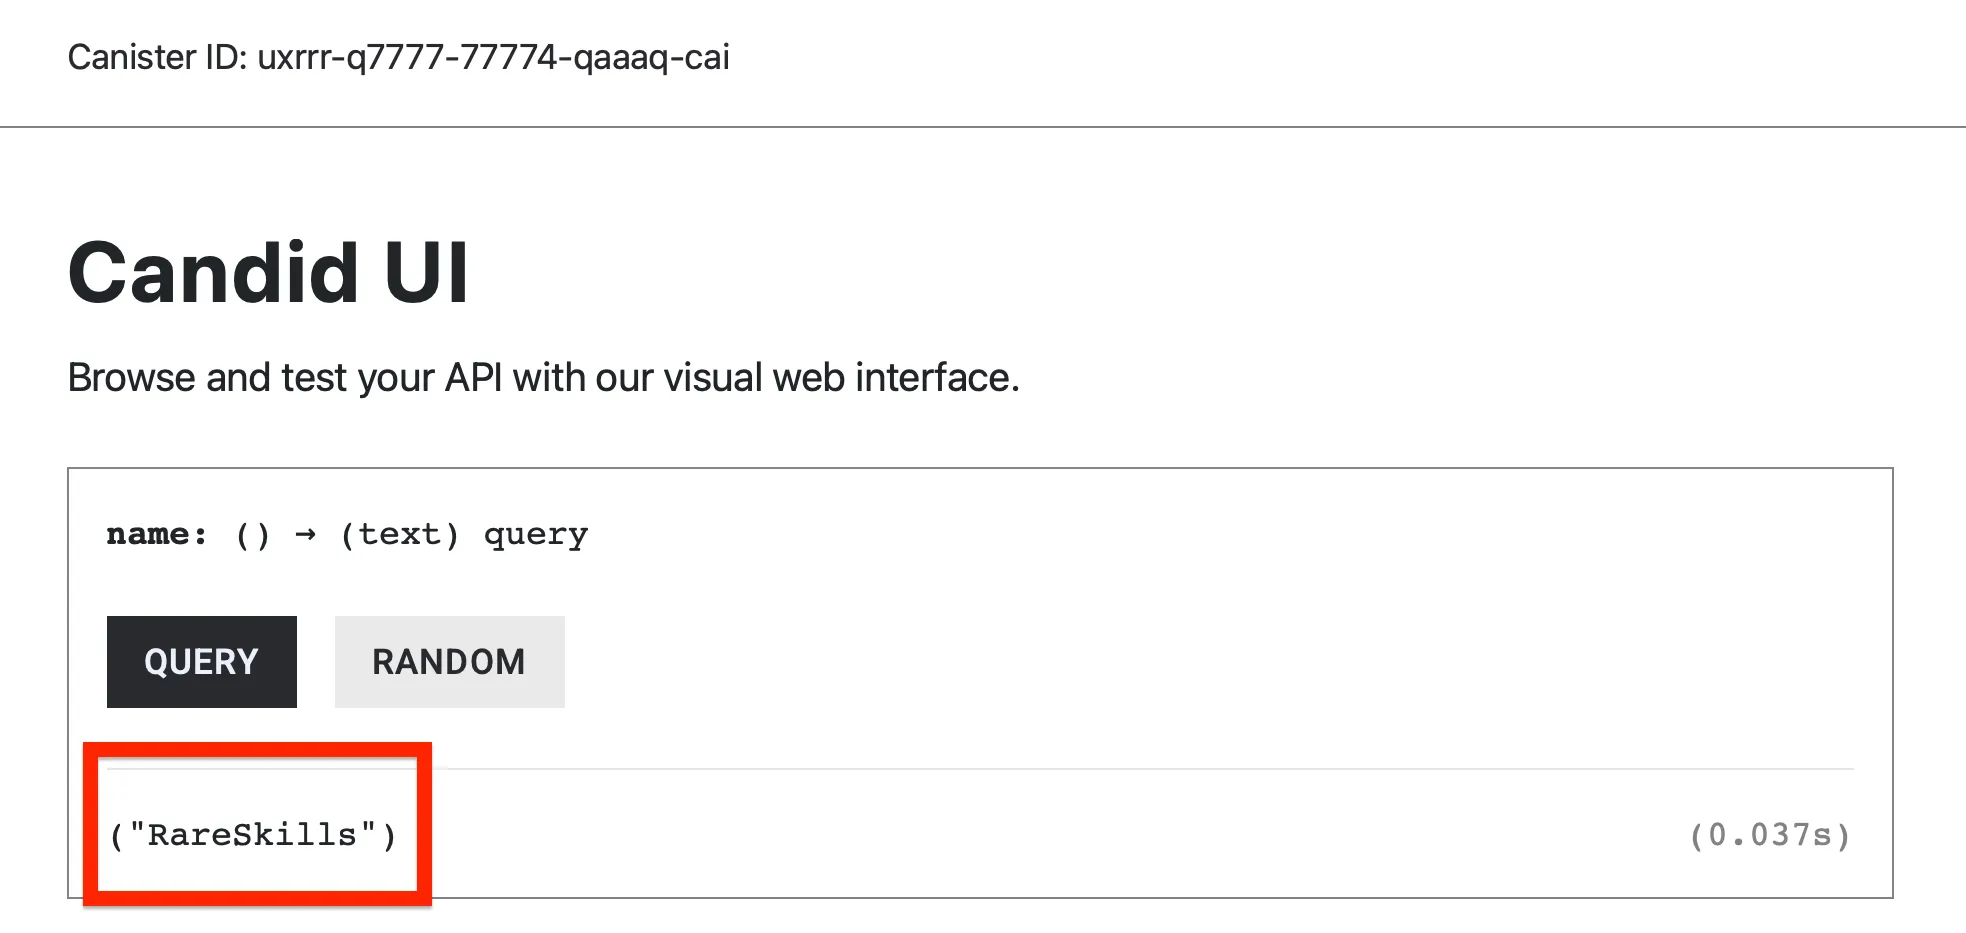Viewport: 1966px width, 933px height.
Task: Click the word "Candid" in the heading
Action: (213, 273)
